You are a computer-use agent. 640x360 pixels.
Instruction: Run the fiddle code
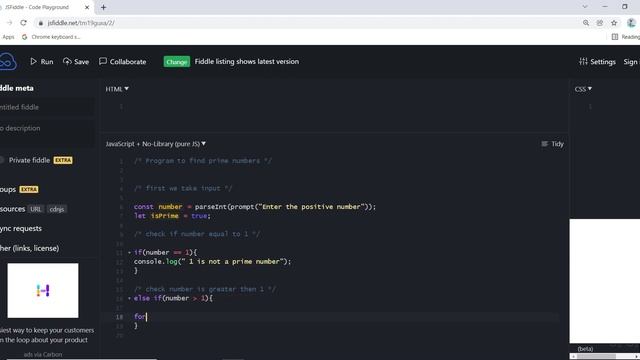(x=42, y=62)
